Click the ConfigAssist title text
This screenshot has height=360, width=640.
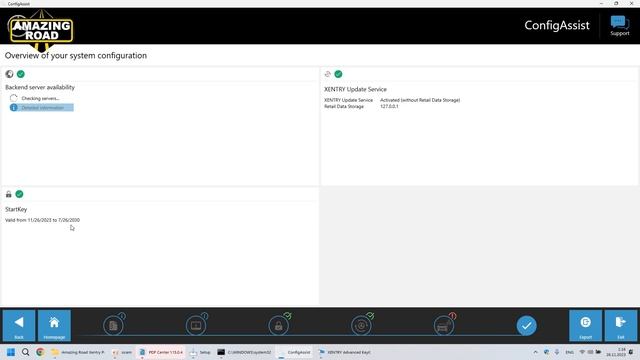point(557,25)
